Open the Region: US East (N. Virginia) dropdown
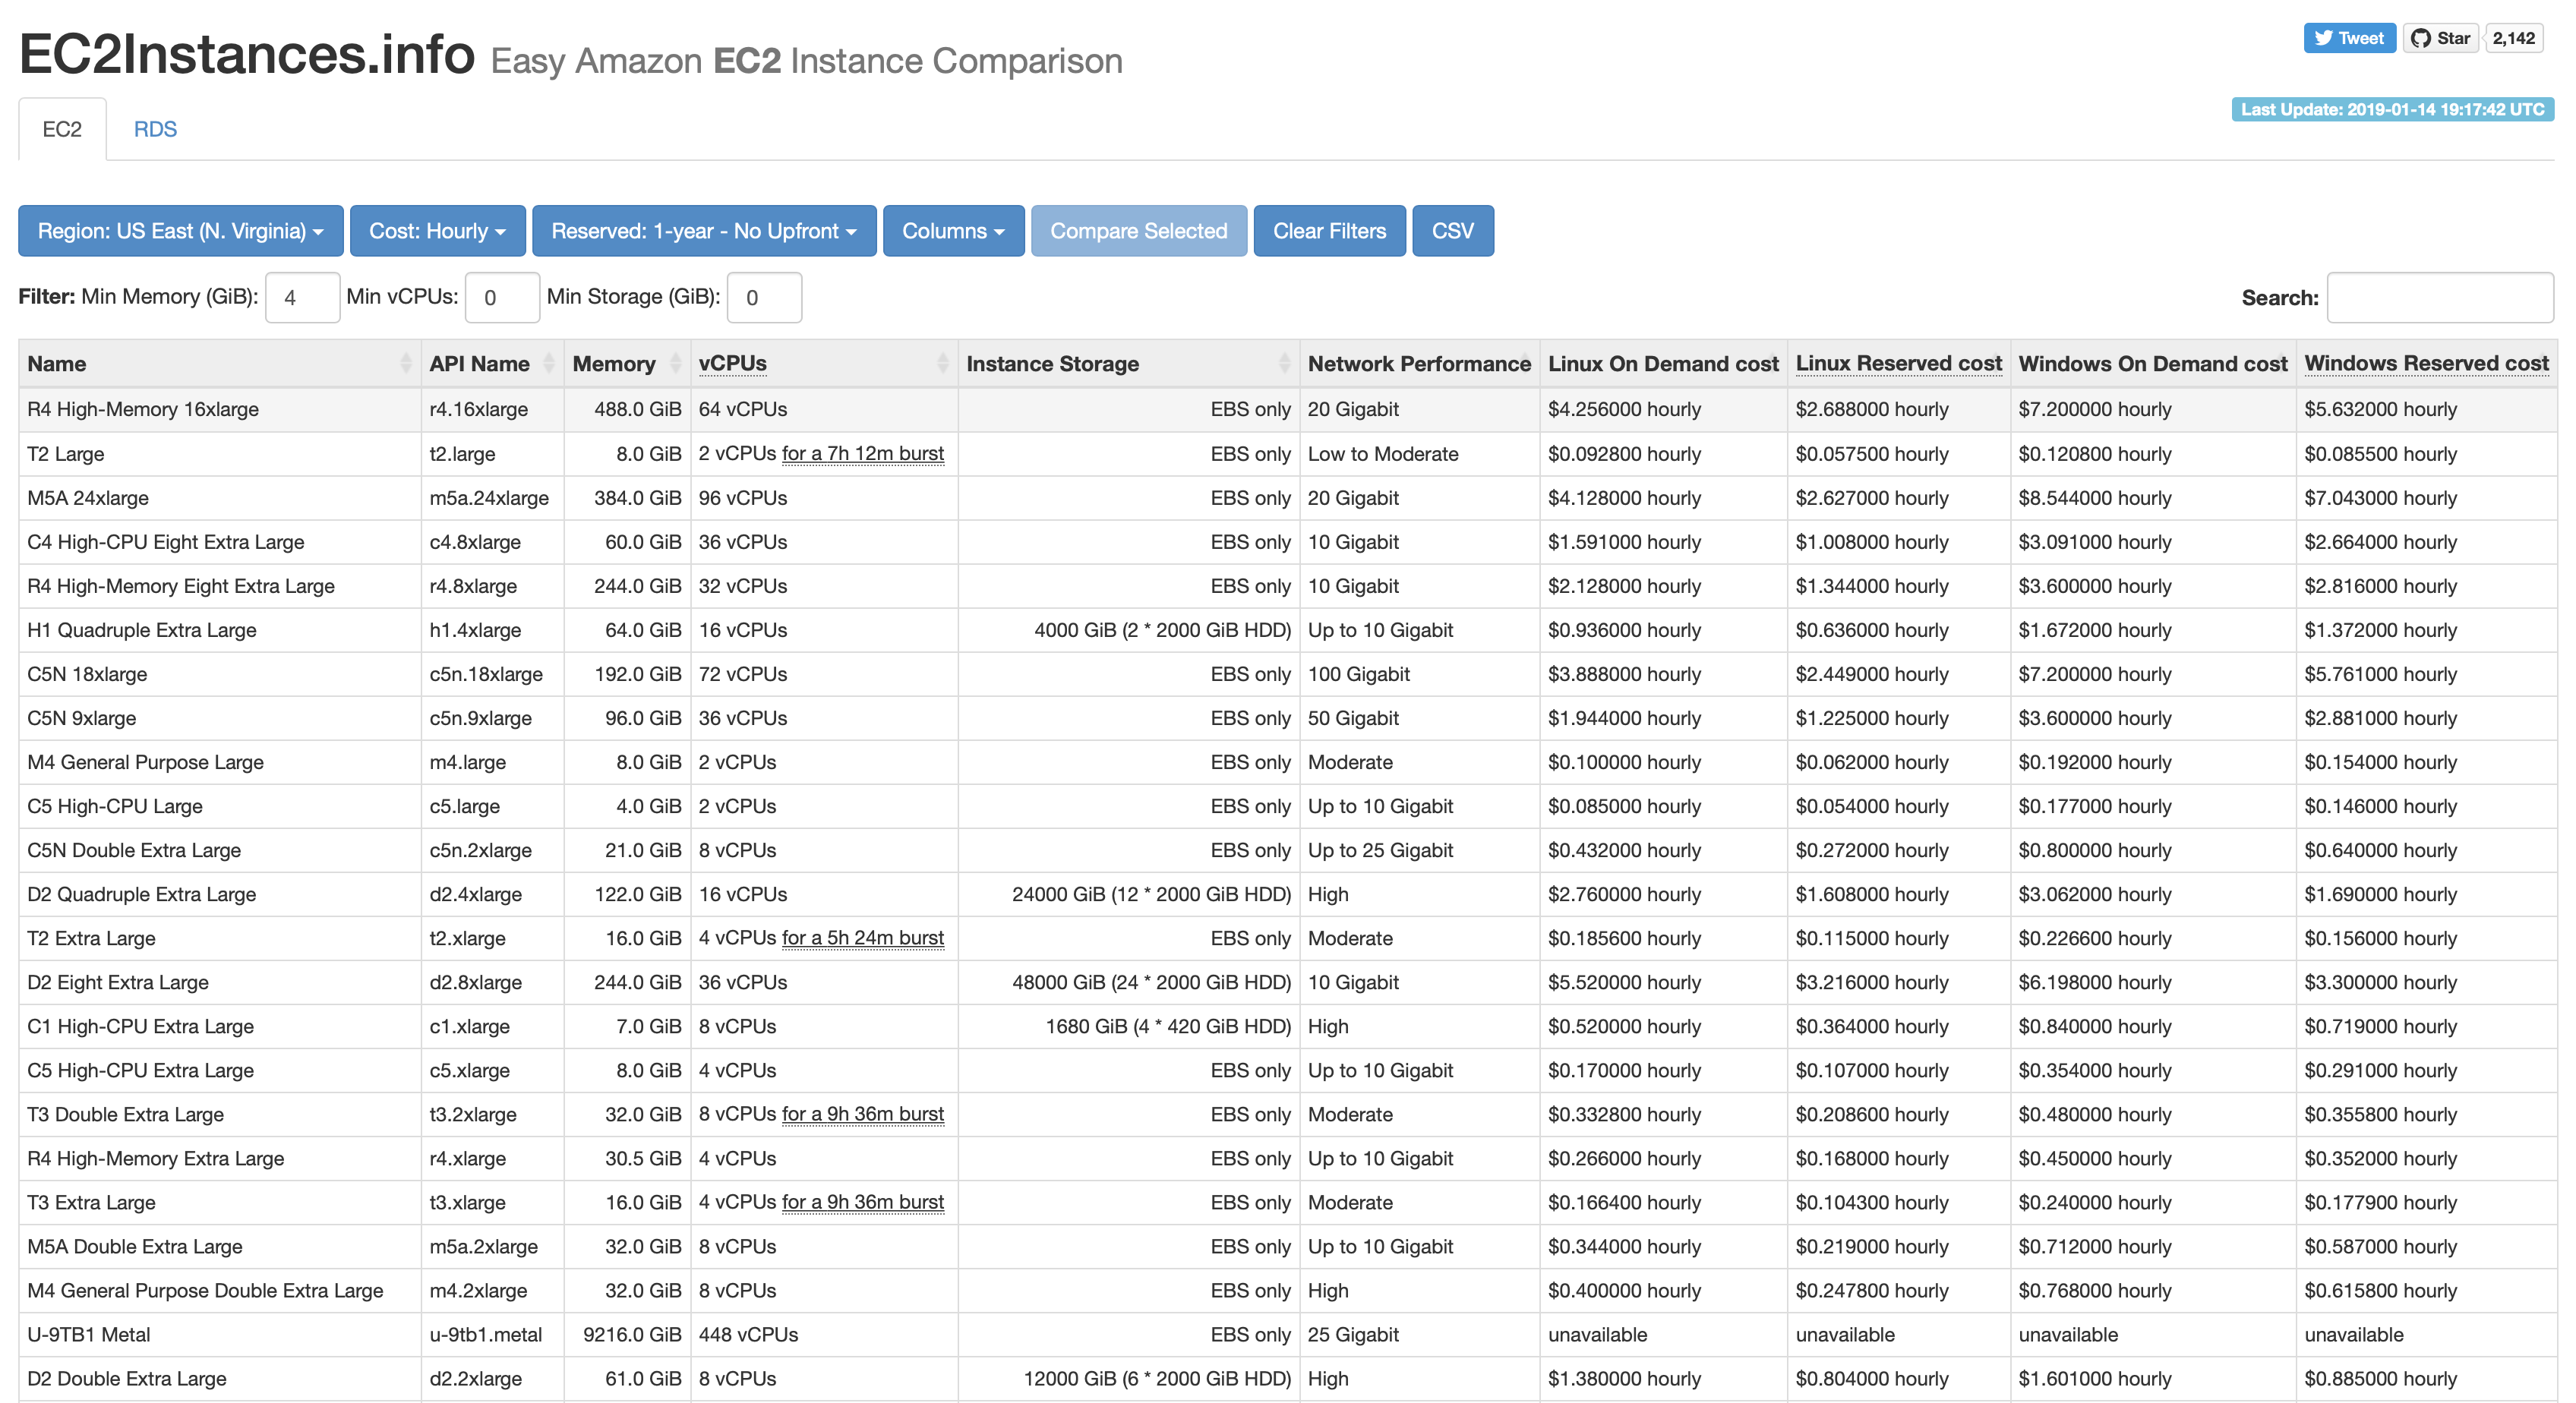The width and height of the screenshot is (2576, 1403). [181, 231]
